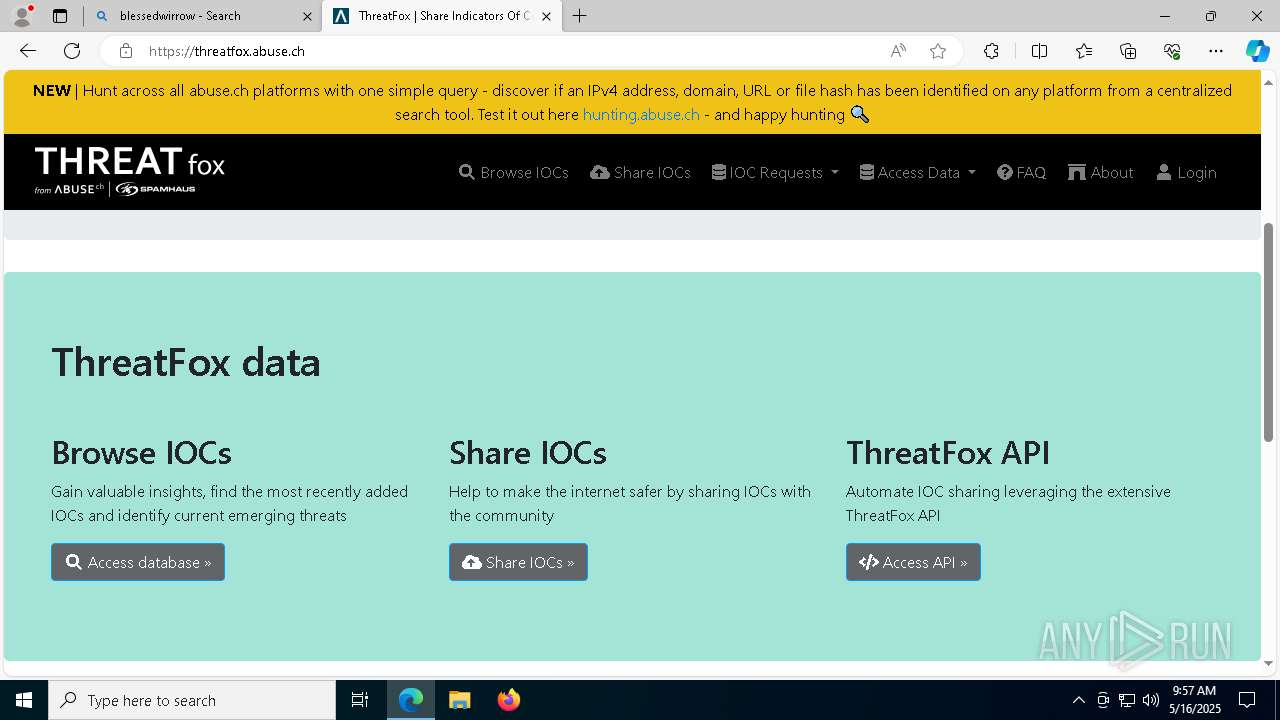Click the taskbar search box
This screenshot has height=720, width=1280.
click(x=192, y=700)
